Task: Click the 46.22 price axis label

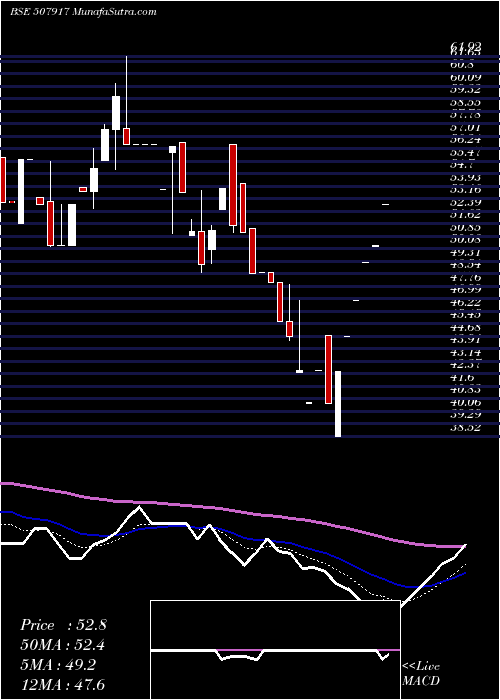Action: (466, 303)
